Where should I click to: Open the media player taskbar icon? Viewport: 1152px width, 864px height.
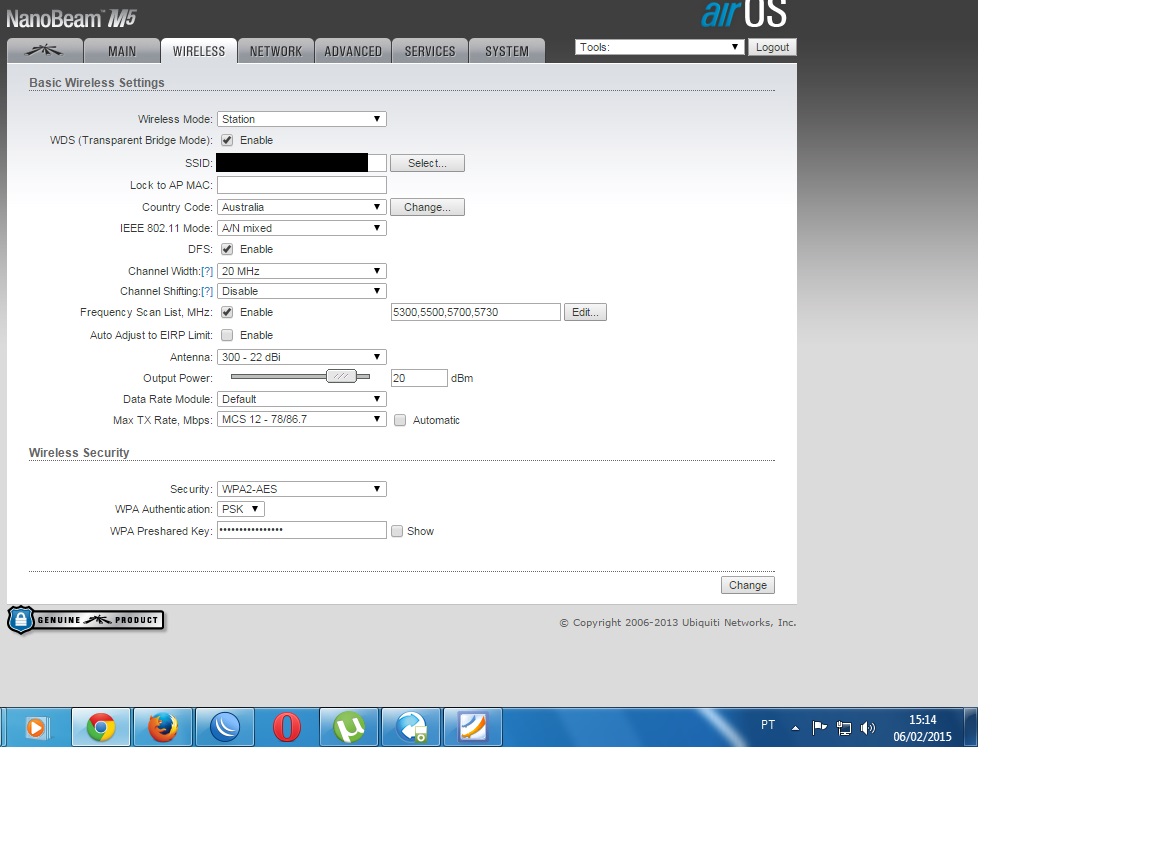37,727
